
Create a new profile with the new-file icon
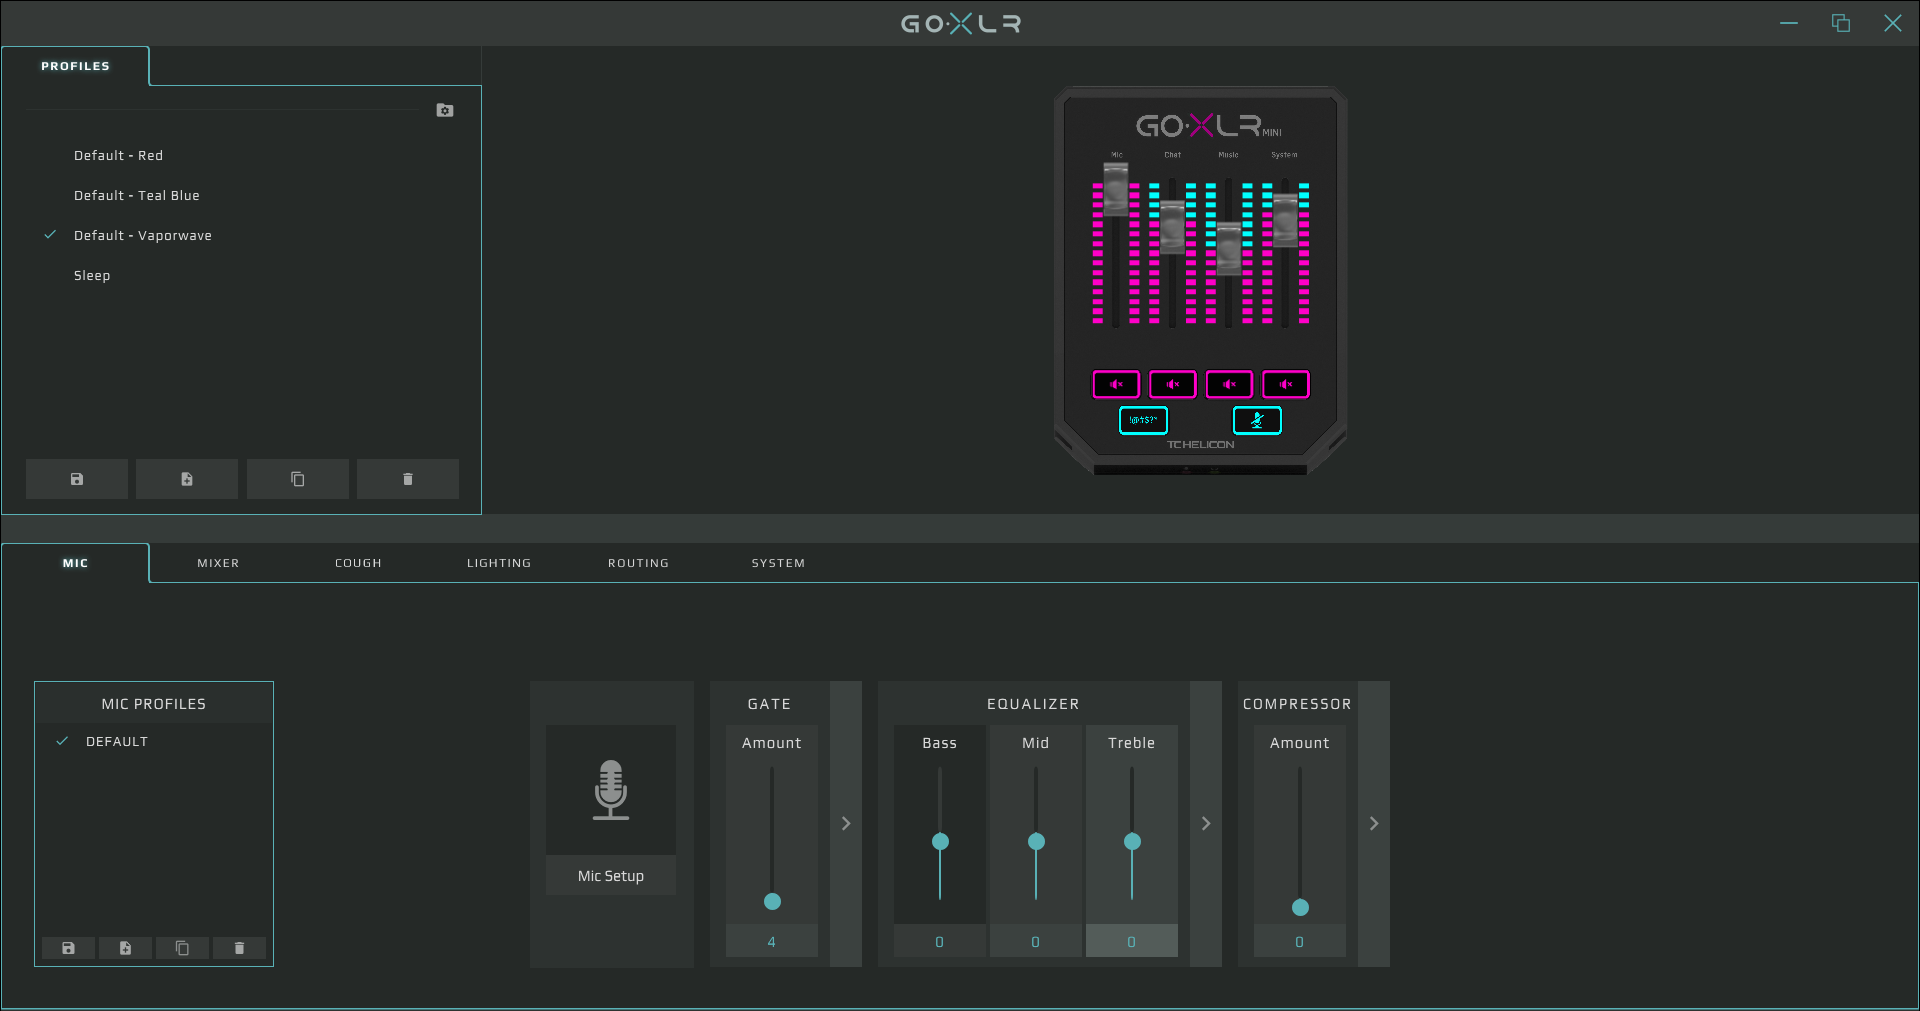coord(187,479)
